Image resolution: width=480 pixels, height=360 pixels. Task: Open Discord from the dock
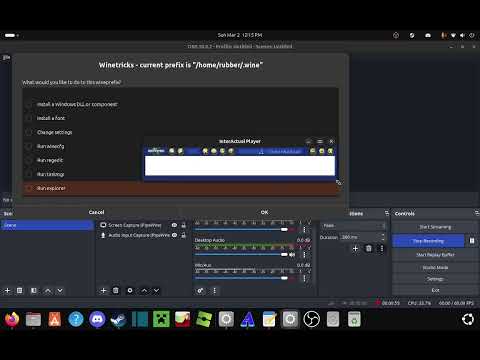[97, 319]
